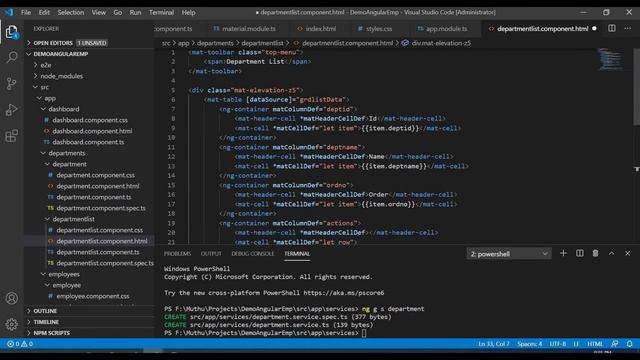
Task: Expand the e2e folder
Action: 46,65
